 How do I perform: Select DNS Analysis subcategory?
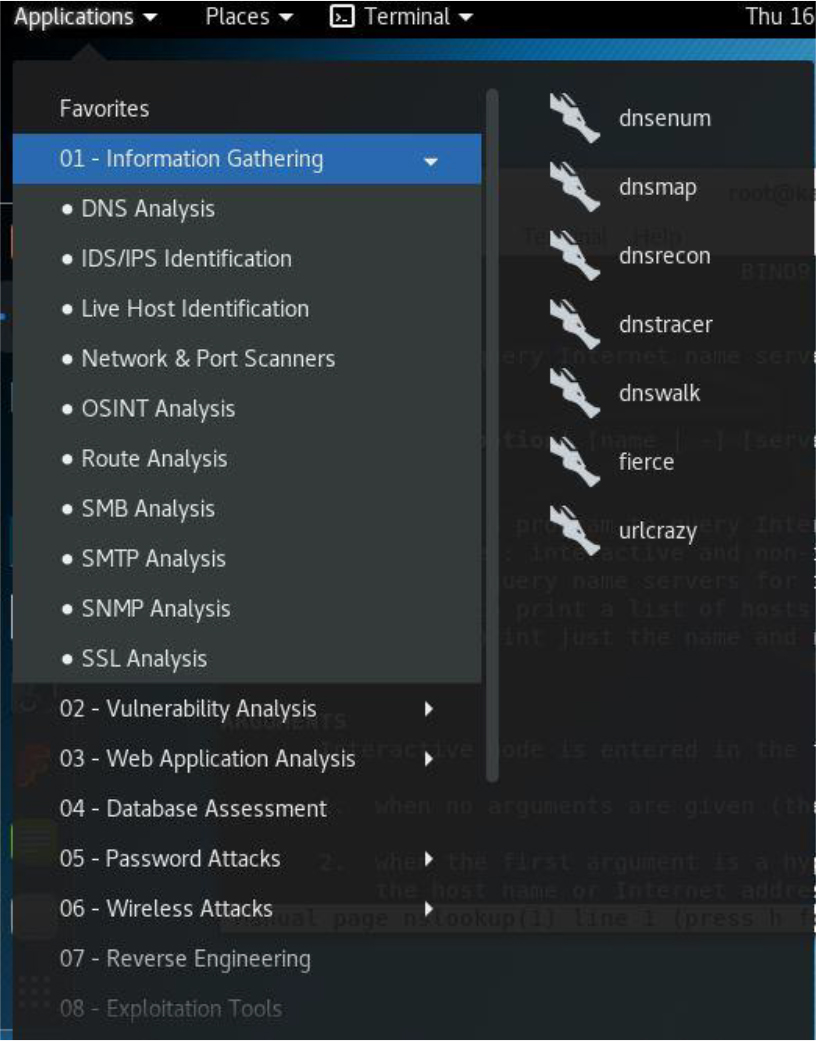click(x=148, y=209)
